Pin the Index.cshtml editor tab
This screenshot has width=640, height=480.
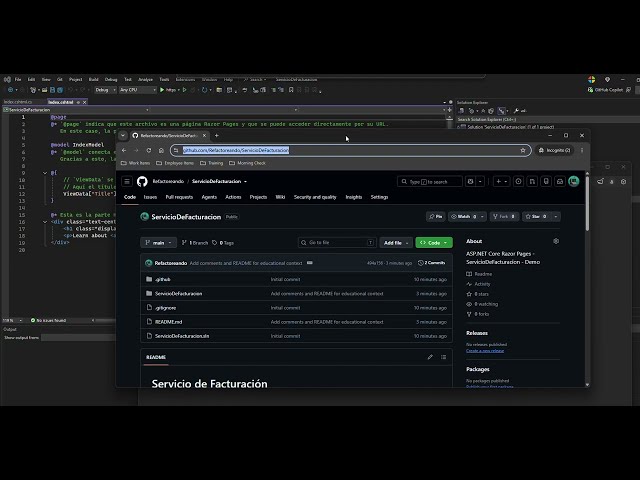point(78,102)
